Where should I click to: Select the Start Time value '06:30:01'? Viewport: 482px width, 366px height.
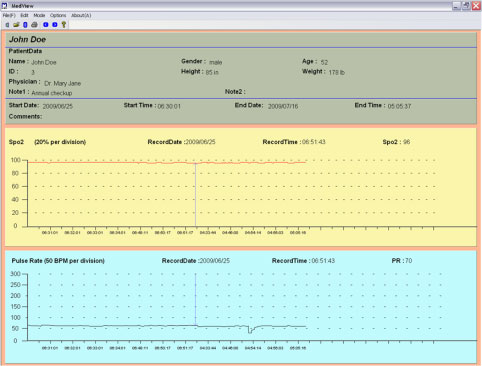pos(169,106)
